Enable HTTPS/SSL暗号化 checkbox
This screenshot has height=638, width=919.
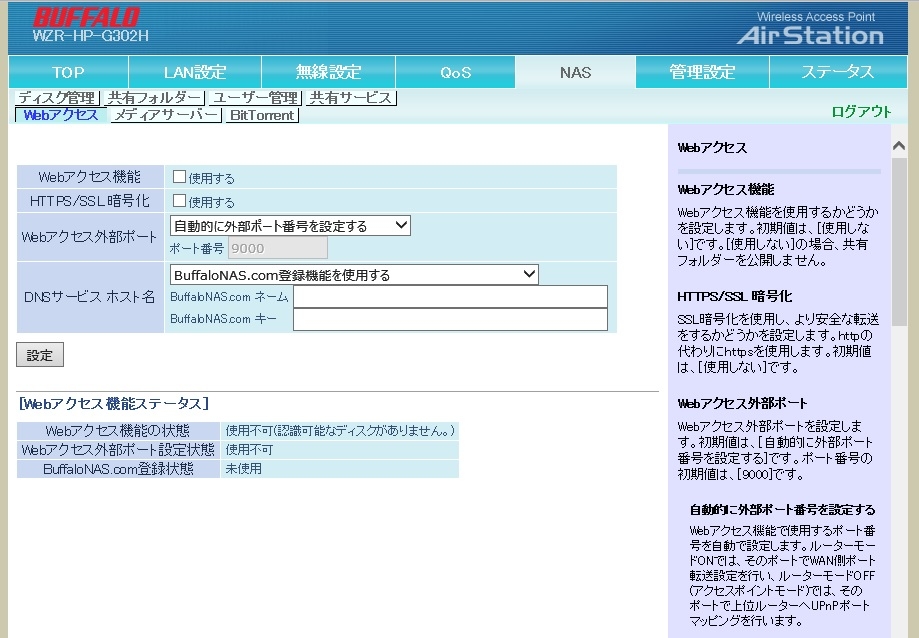click(x=179, y=200)
